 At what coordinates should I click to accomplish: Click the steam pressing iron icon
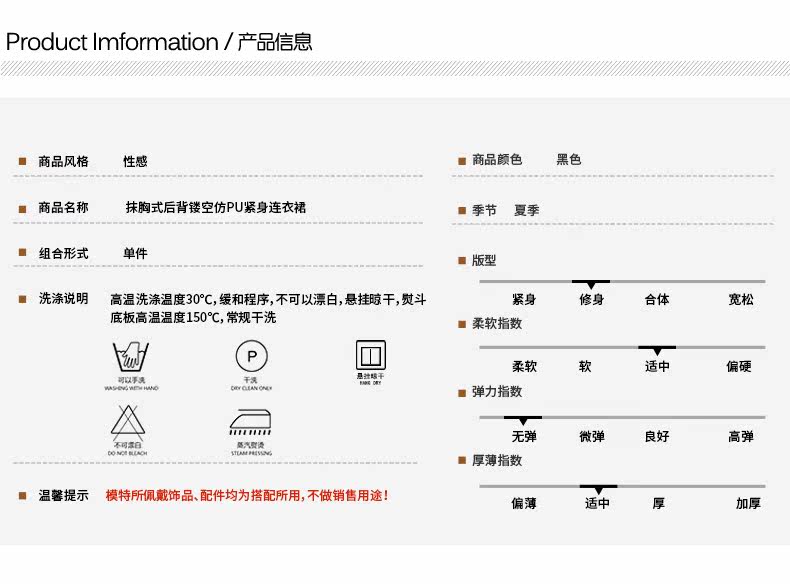(250, 422)
